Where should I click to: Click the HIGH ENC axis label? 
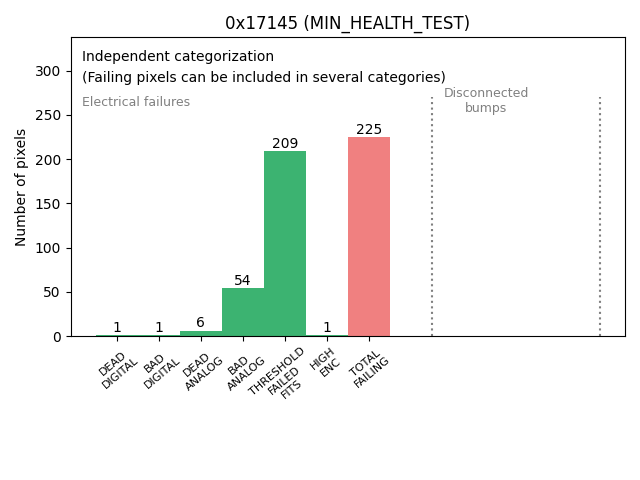coord(325,365)
